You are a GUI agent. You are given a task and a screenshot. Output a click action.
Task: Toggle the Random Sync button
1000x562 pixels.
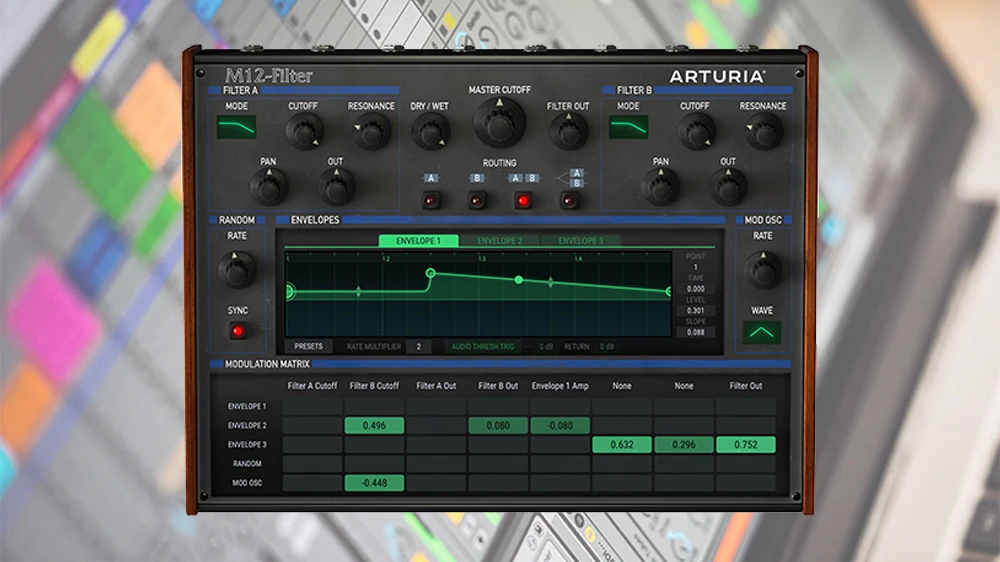coord(237,331)
